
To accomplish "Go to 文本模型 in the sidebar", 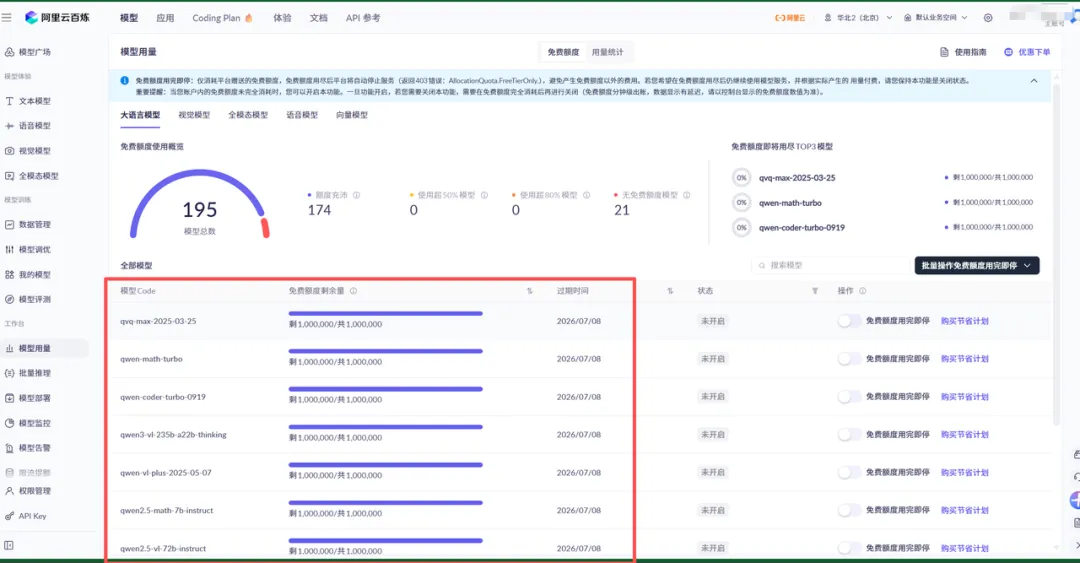I will click(x=28, y=101).
